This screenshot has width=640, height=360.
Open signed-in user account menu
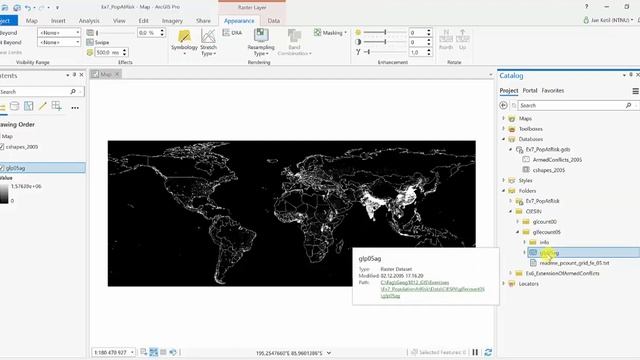point(609,20)
